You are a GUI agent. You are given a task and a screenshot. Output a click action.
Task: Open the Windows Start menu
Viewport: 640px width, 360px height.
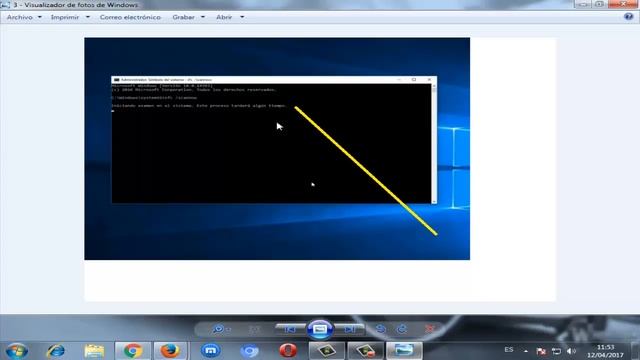(x=17, y=351)
